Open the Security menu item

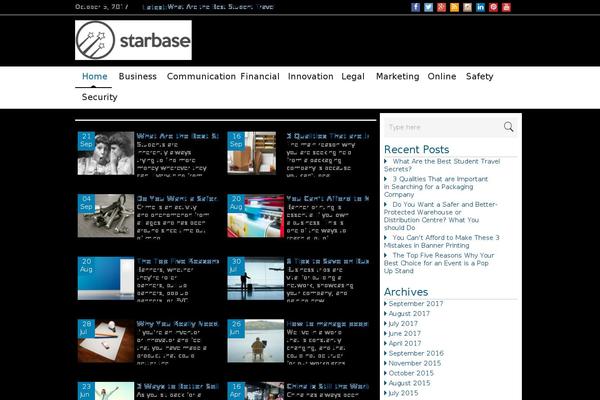pos(99,97)
